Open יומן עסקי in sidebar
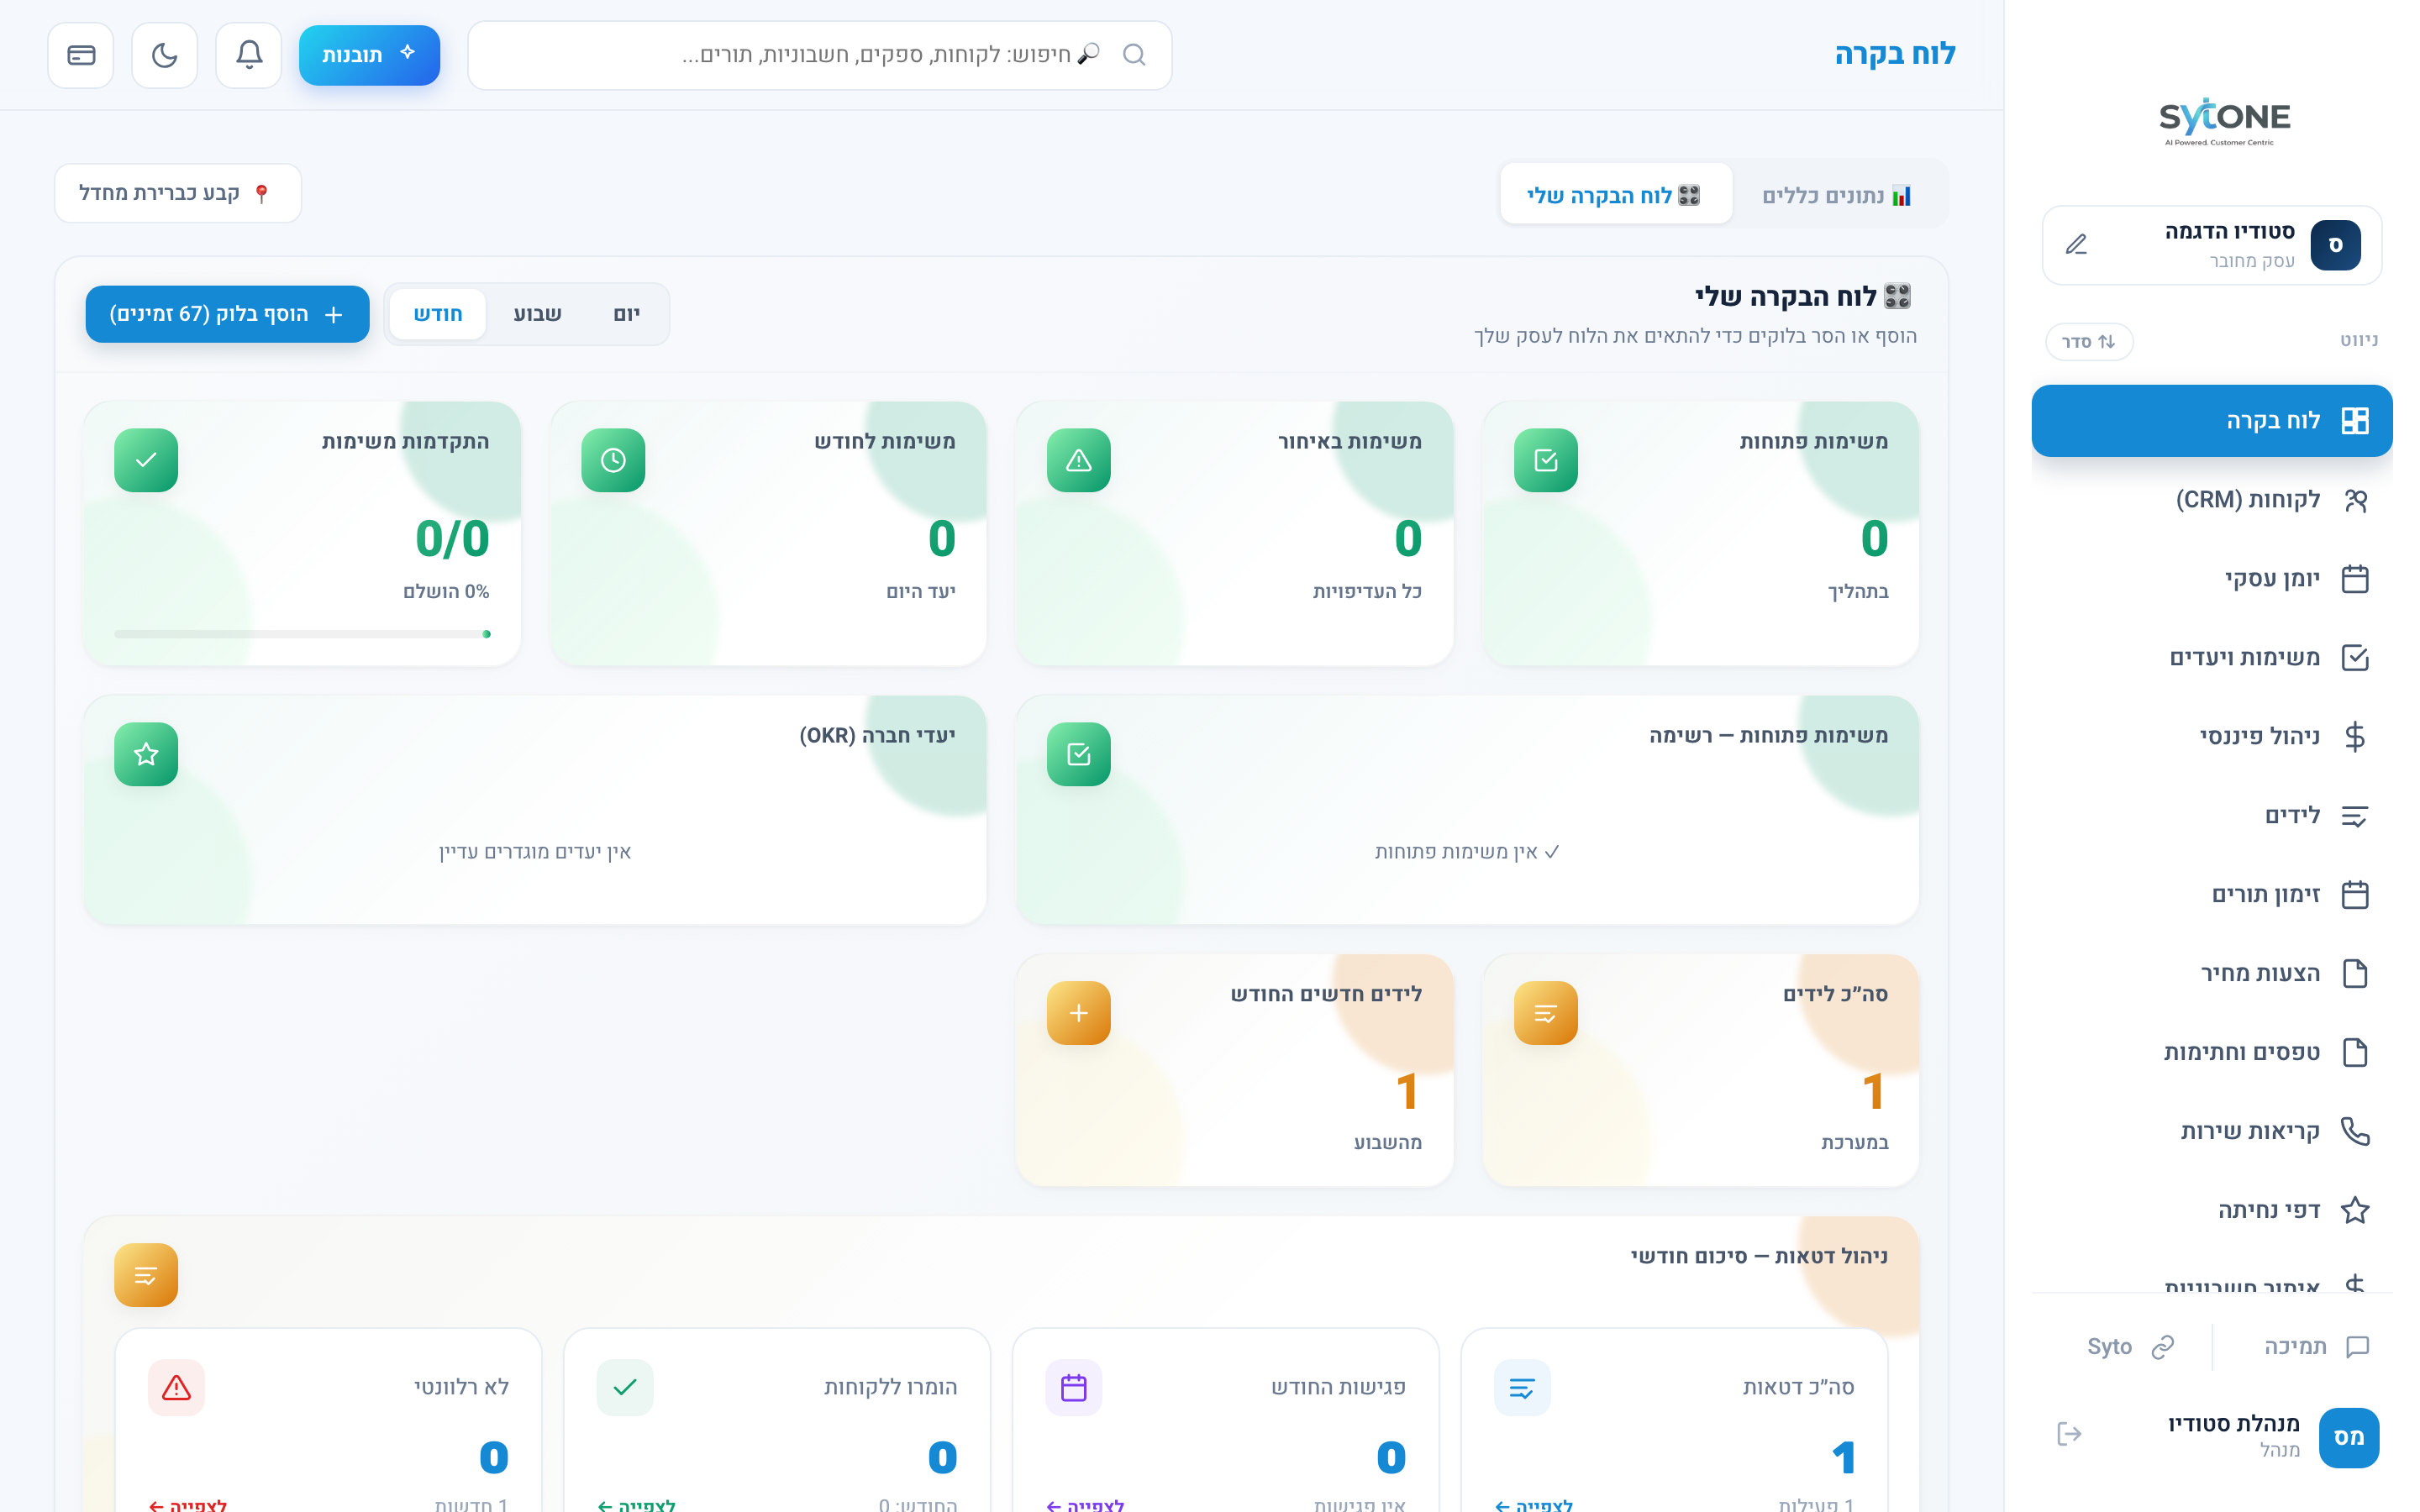The width and height of the screenshot is (2420, 1512). pyautogui.click(x=2211, y=579)
